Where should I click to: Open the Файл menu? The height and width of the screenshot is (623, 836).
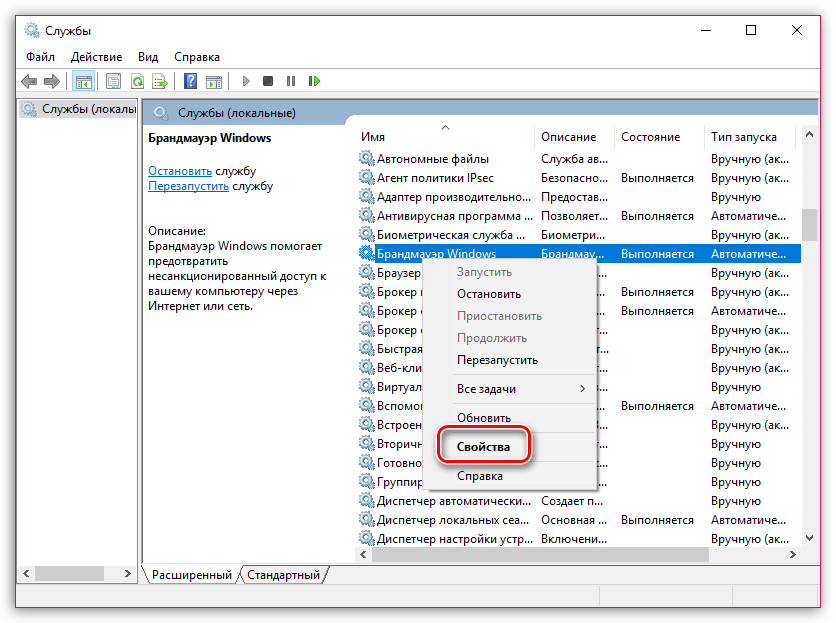41,57
